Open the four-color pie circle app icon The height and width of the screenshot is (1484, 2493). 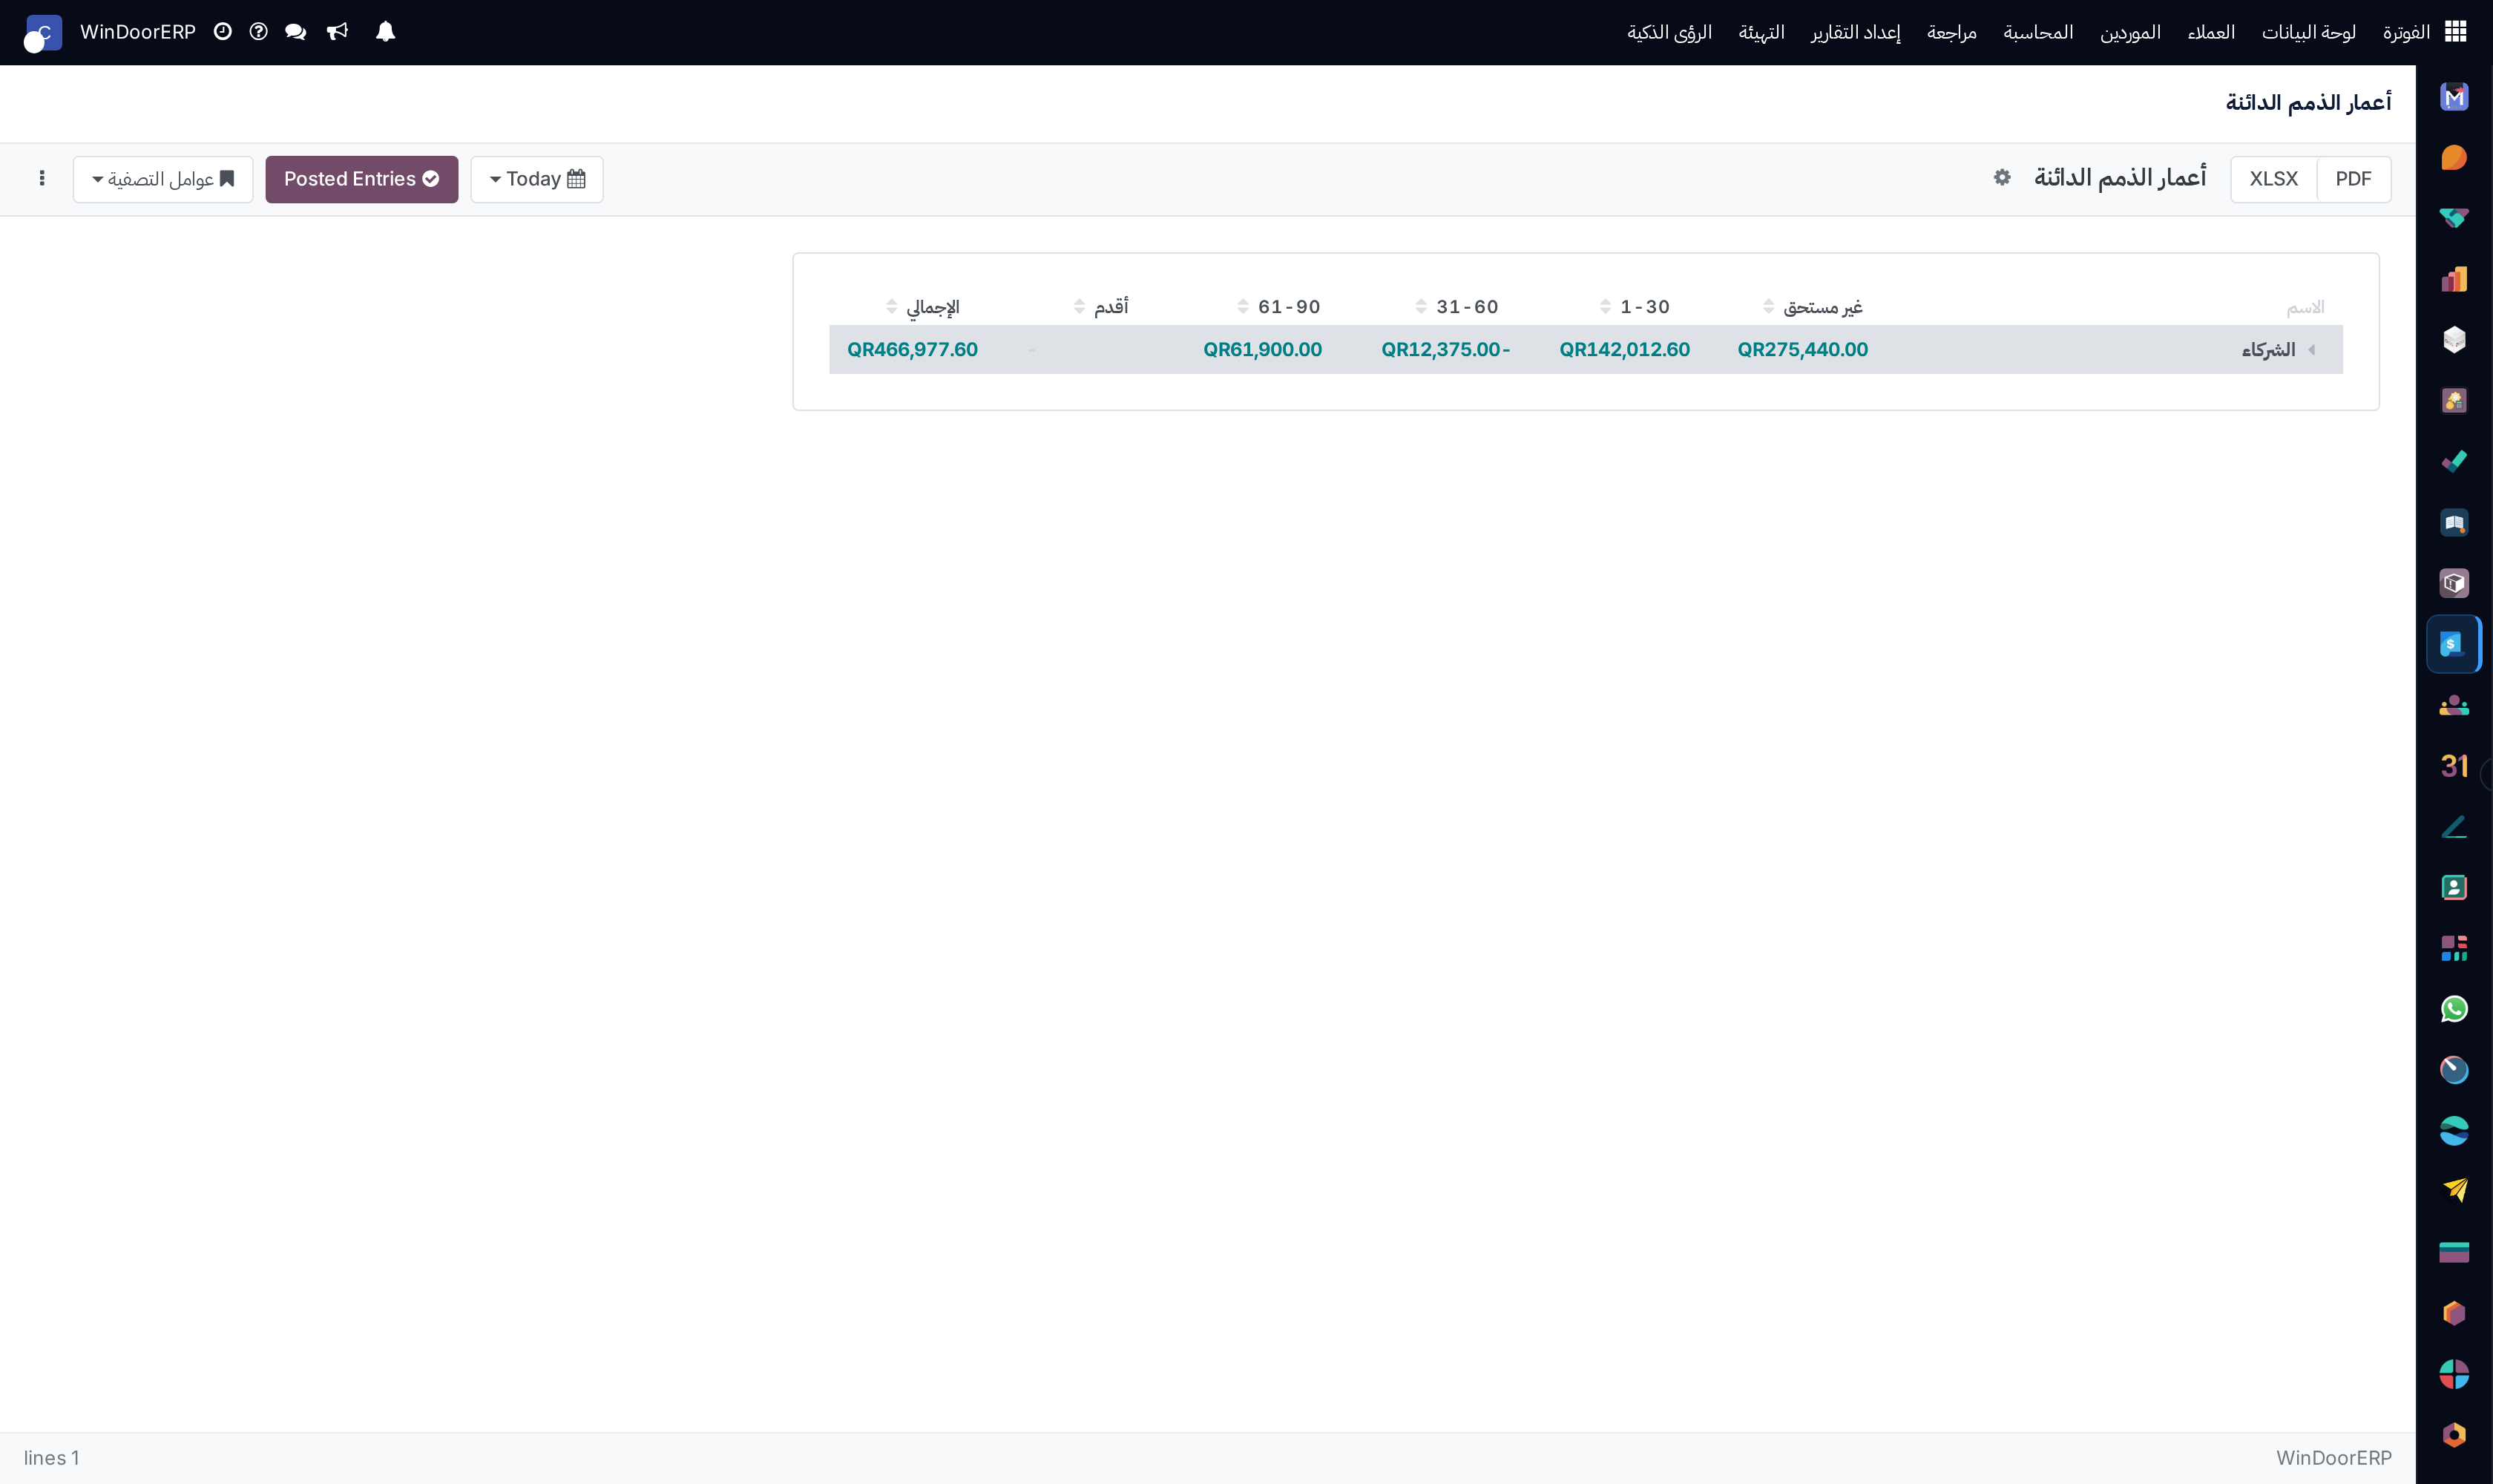(2454, 1374)
